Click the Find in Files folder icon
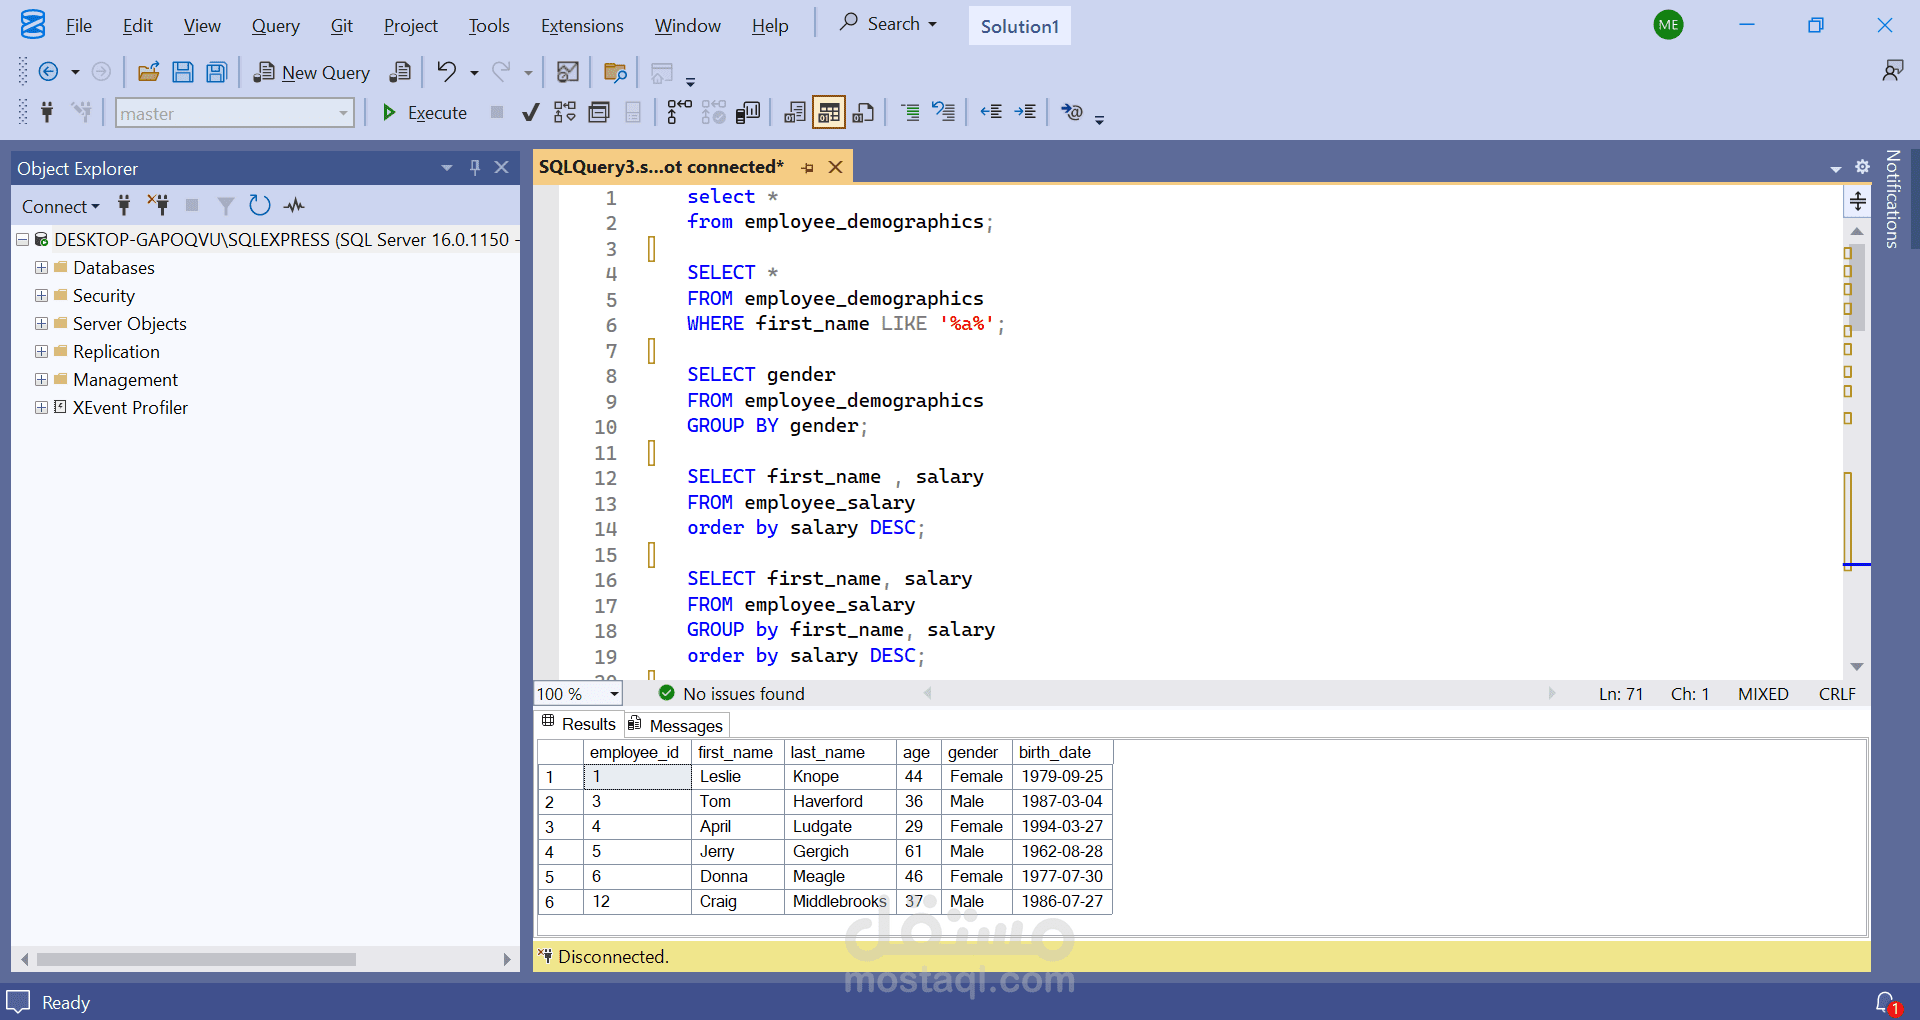This screenshot has width=1920, height=1020. [x=615, y=72]
